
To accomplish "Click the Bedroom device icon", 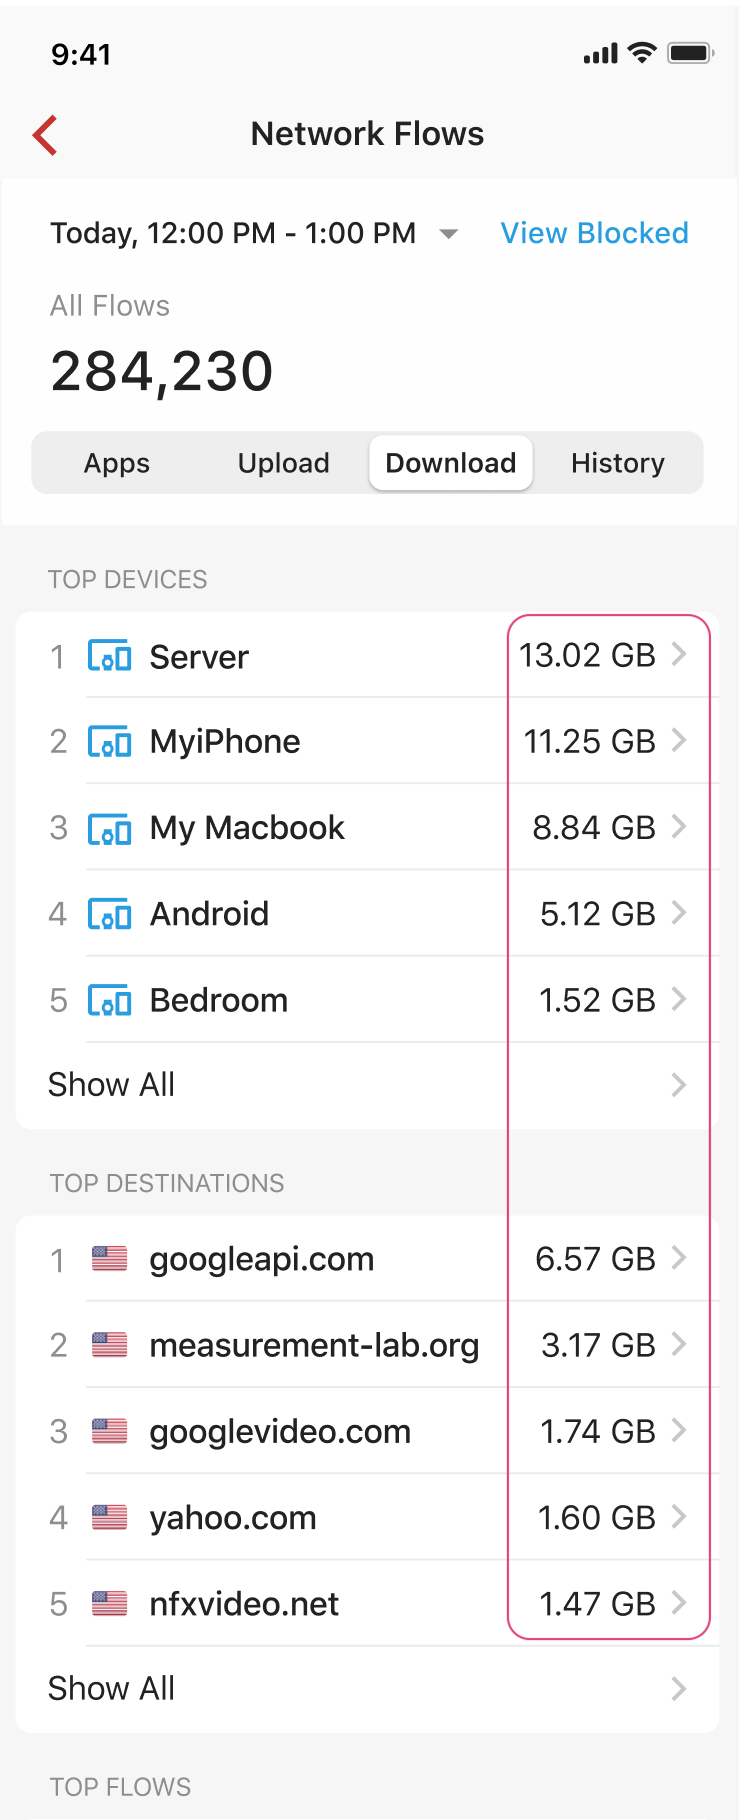I will pos(109,1000).
